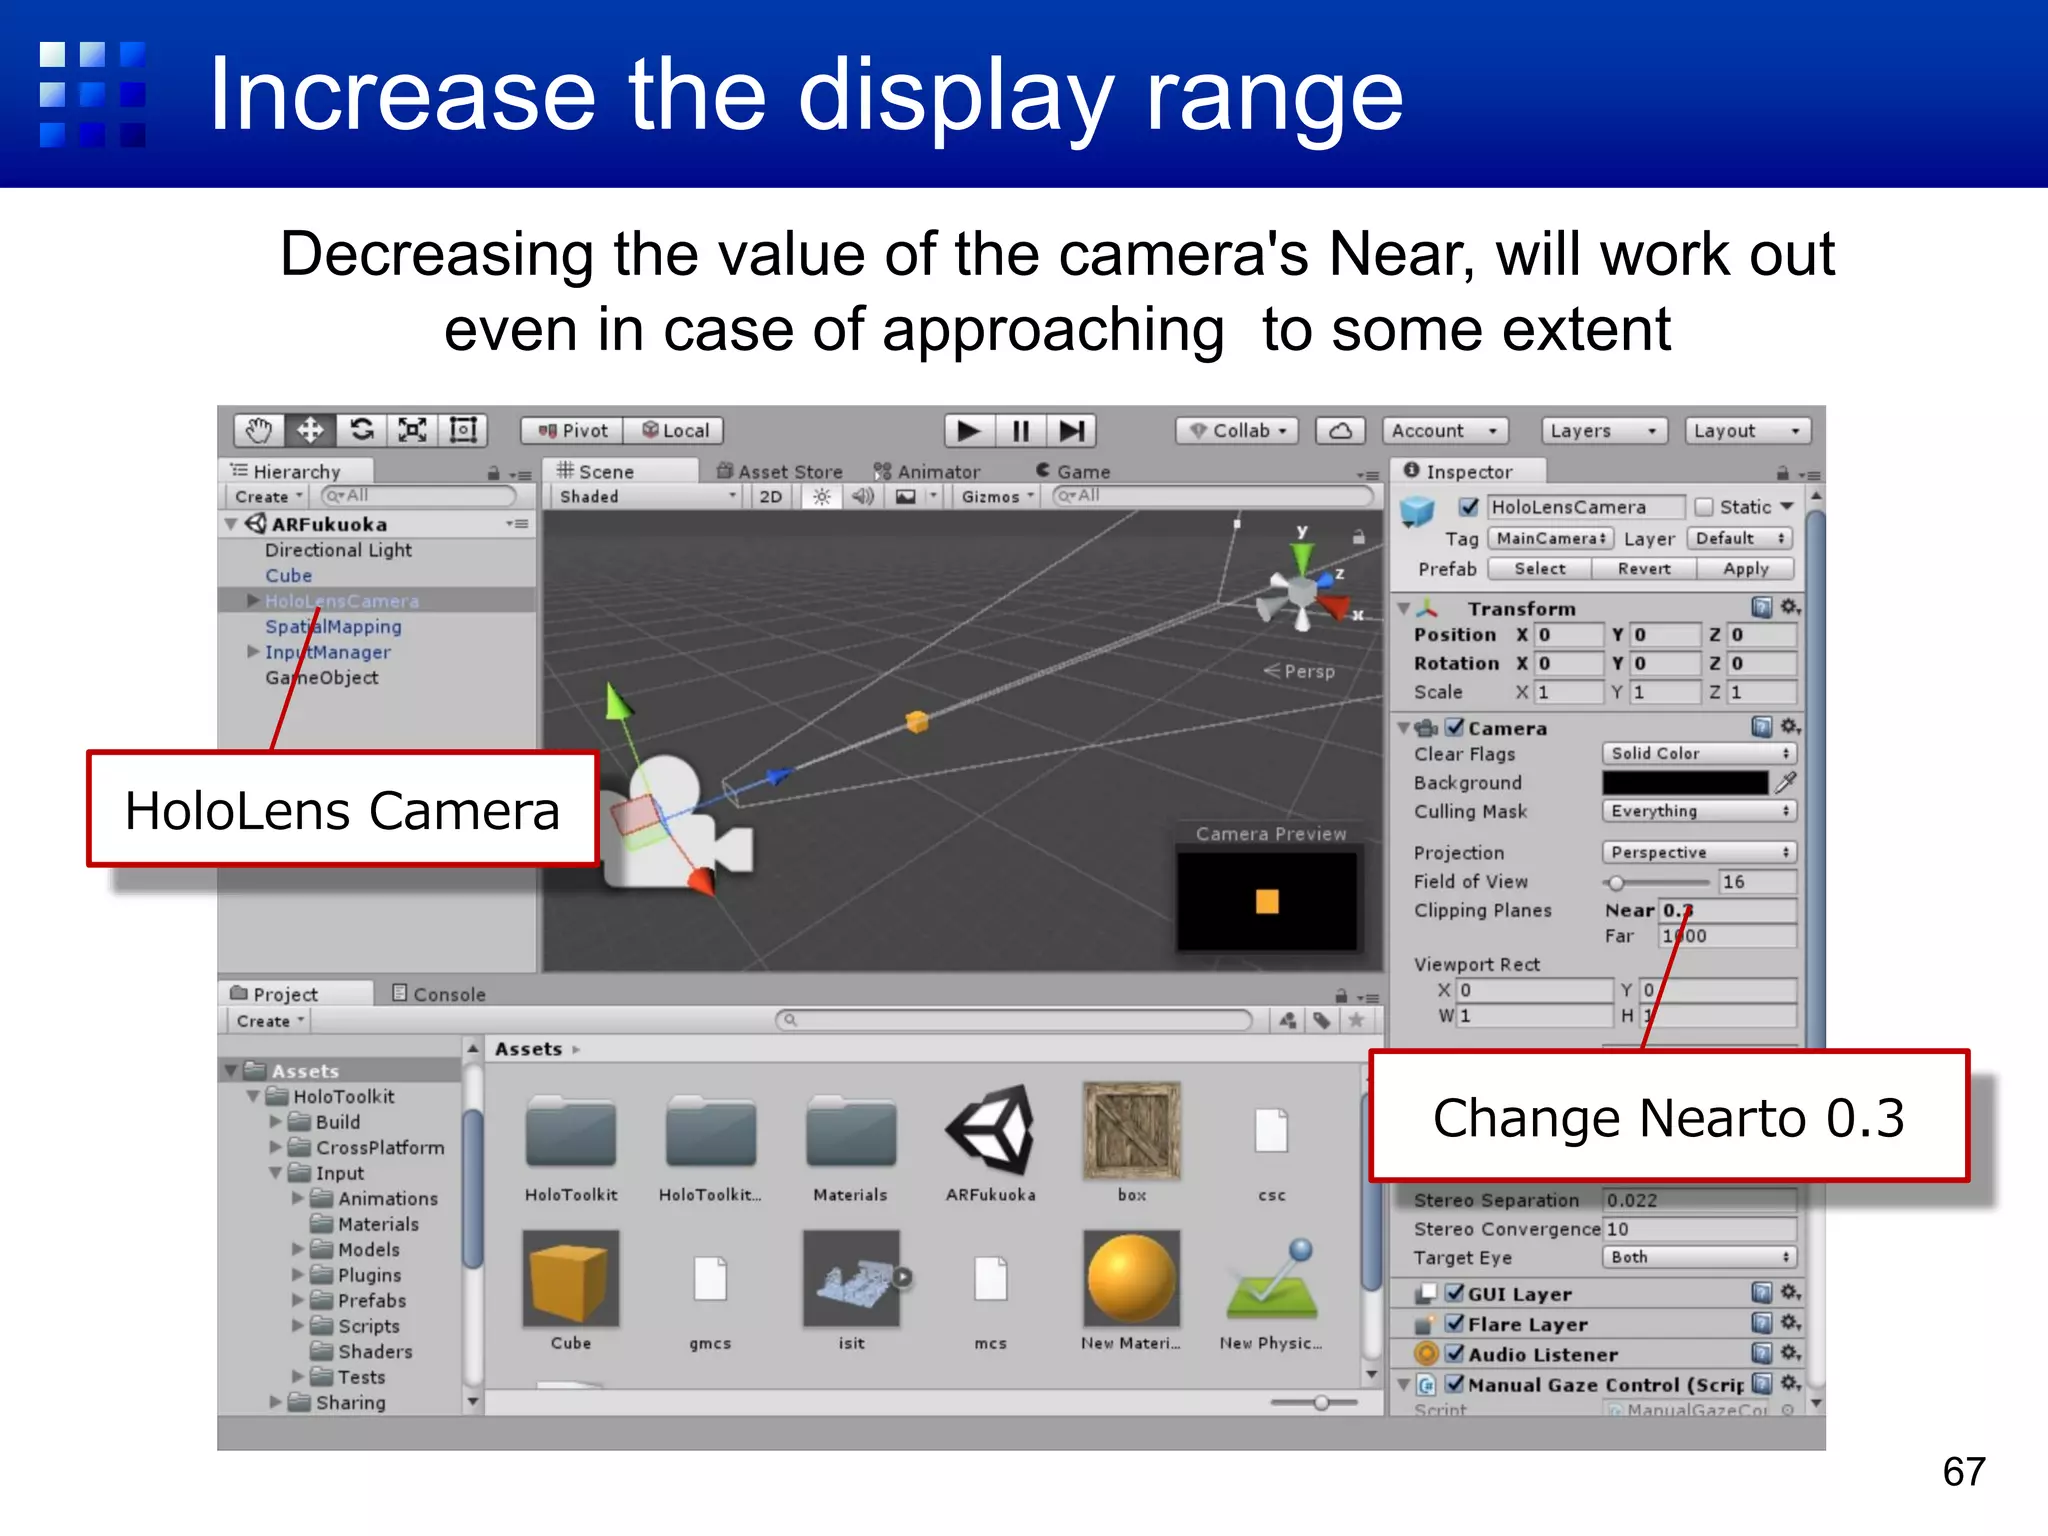The image size is (2048, 1536).
Task: Open Camera component gear menu
Action: click(1790, 727)
